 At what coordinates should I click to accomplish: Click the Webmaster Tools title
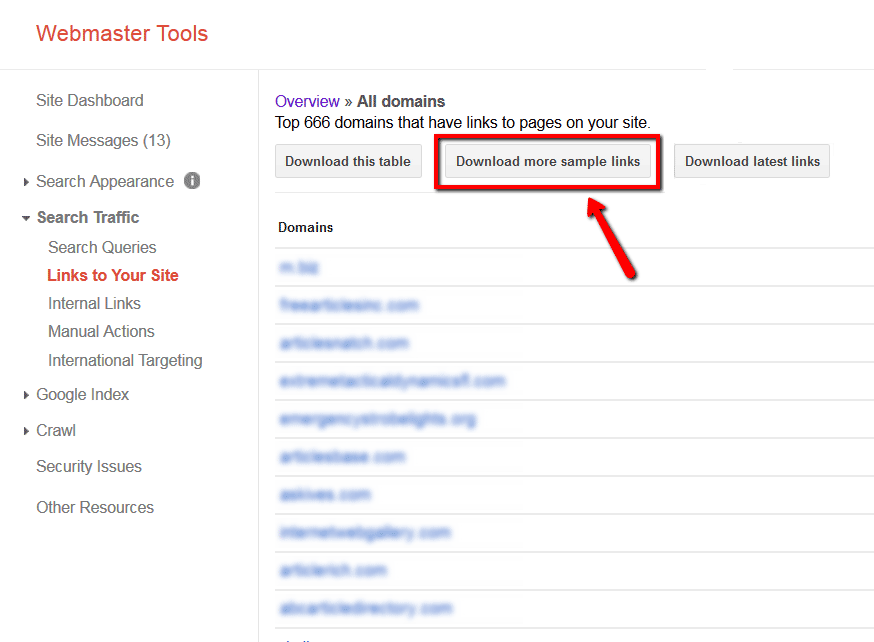tap(122, 33)
